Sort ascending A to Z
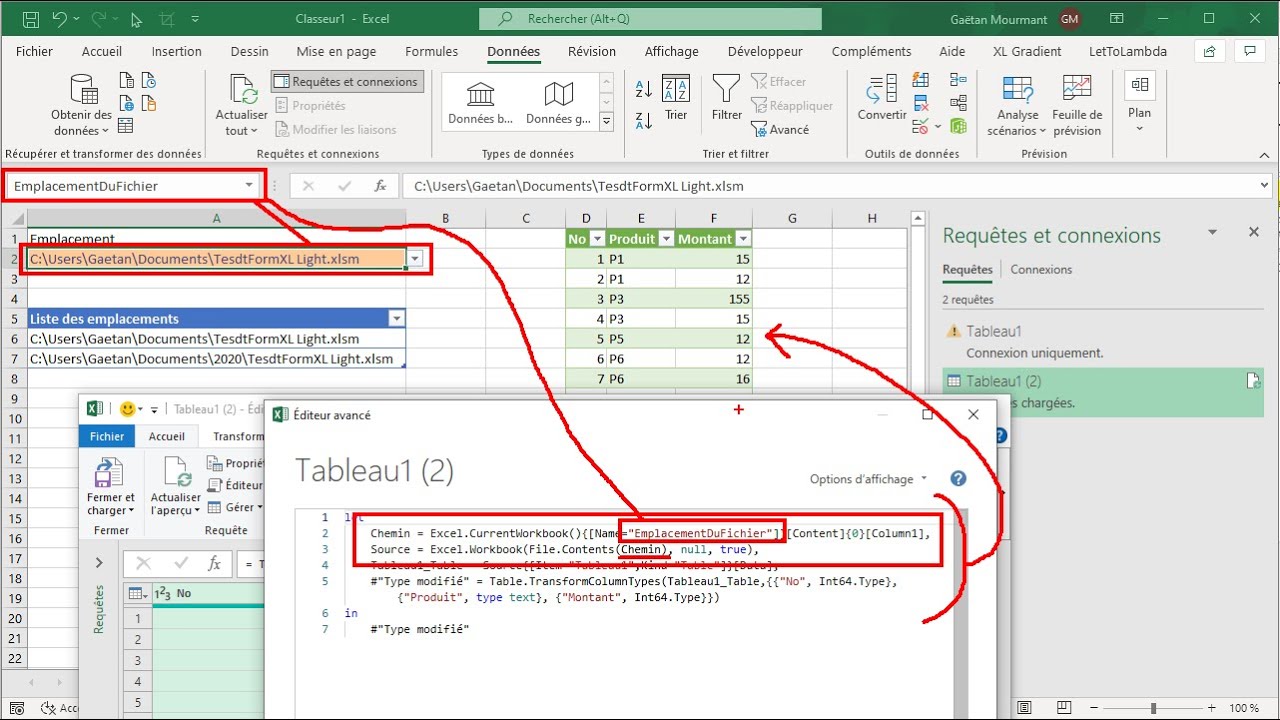Screen dimensions: 1280x720 coord(644,89)
